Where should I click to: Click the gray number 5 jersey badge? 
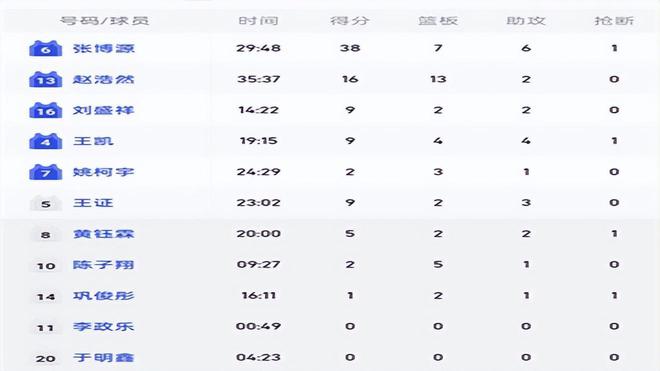[46, 204]
